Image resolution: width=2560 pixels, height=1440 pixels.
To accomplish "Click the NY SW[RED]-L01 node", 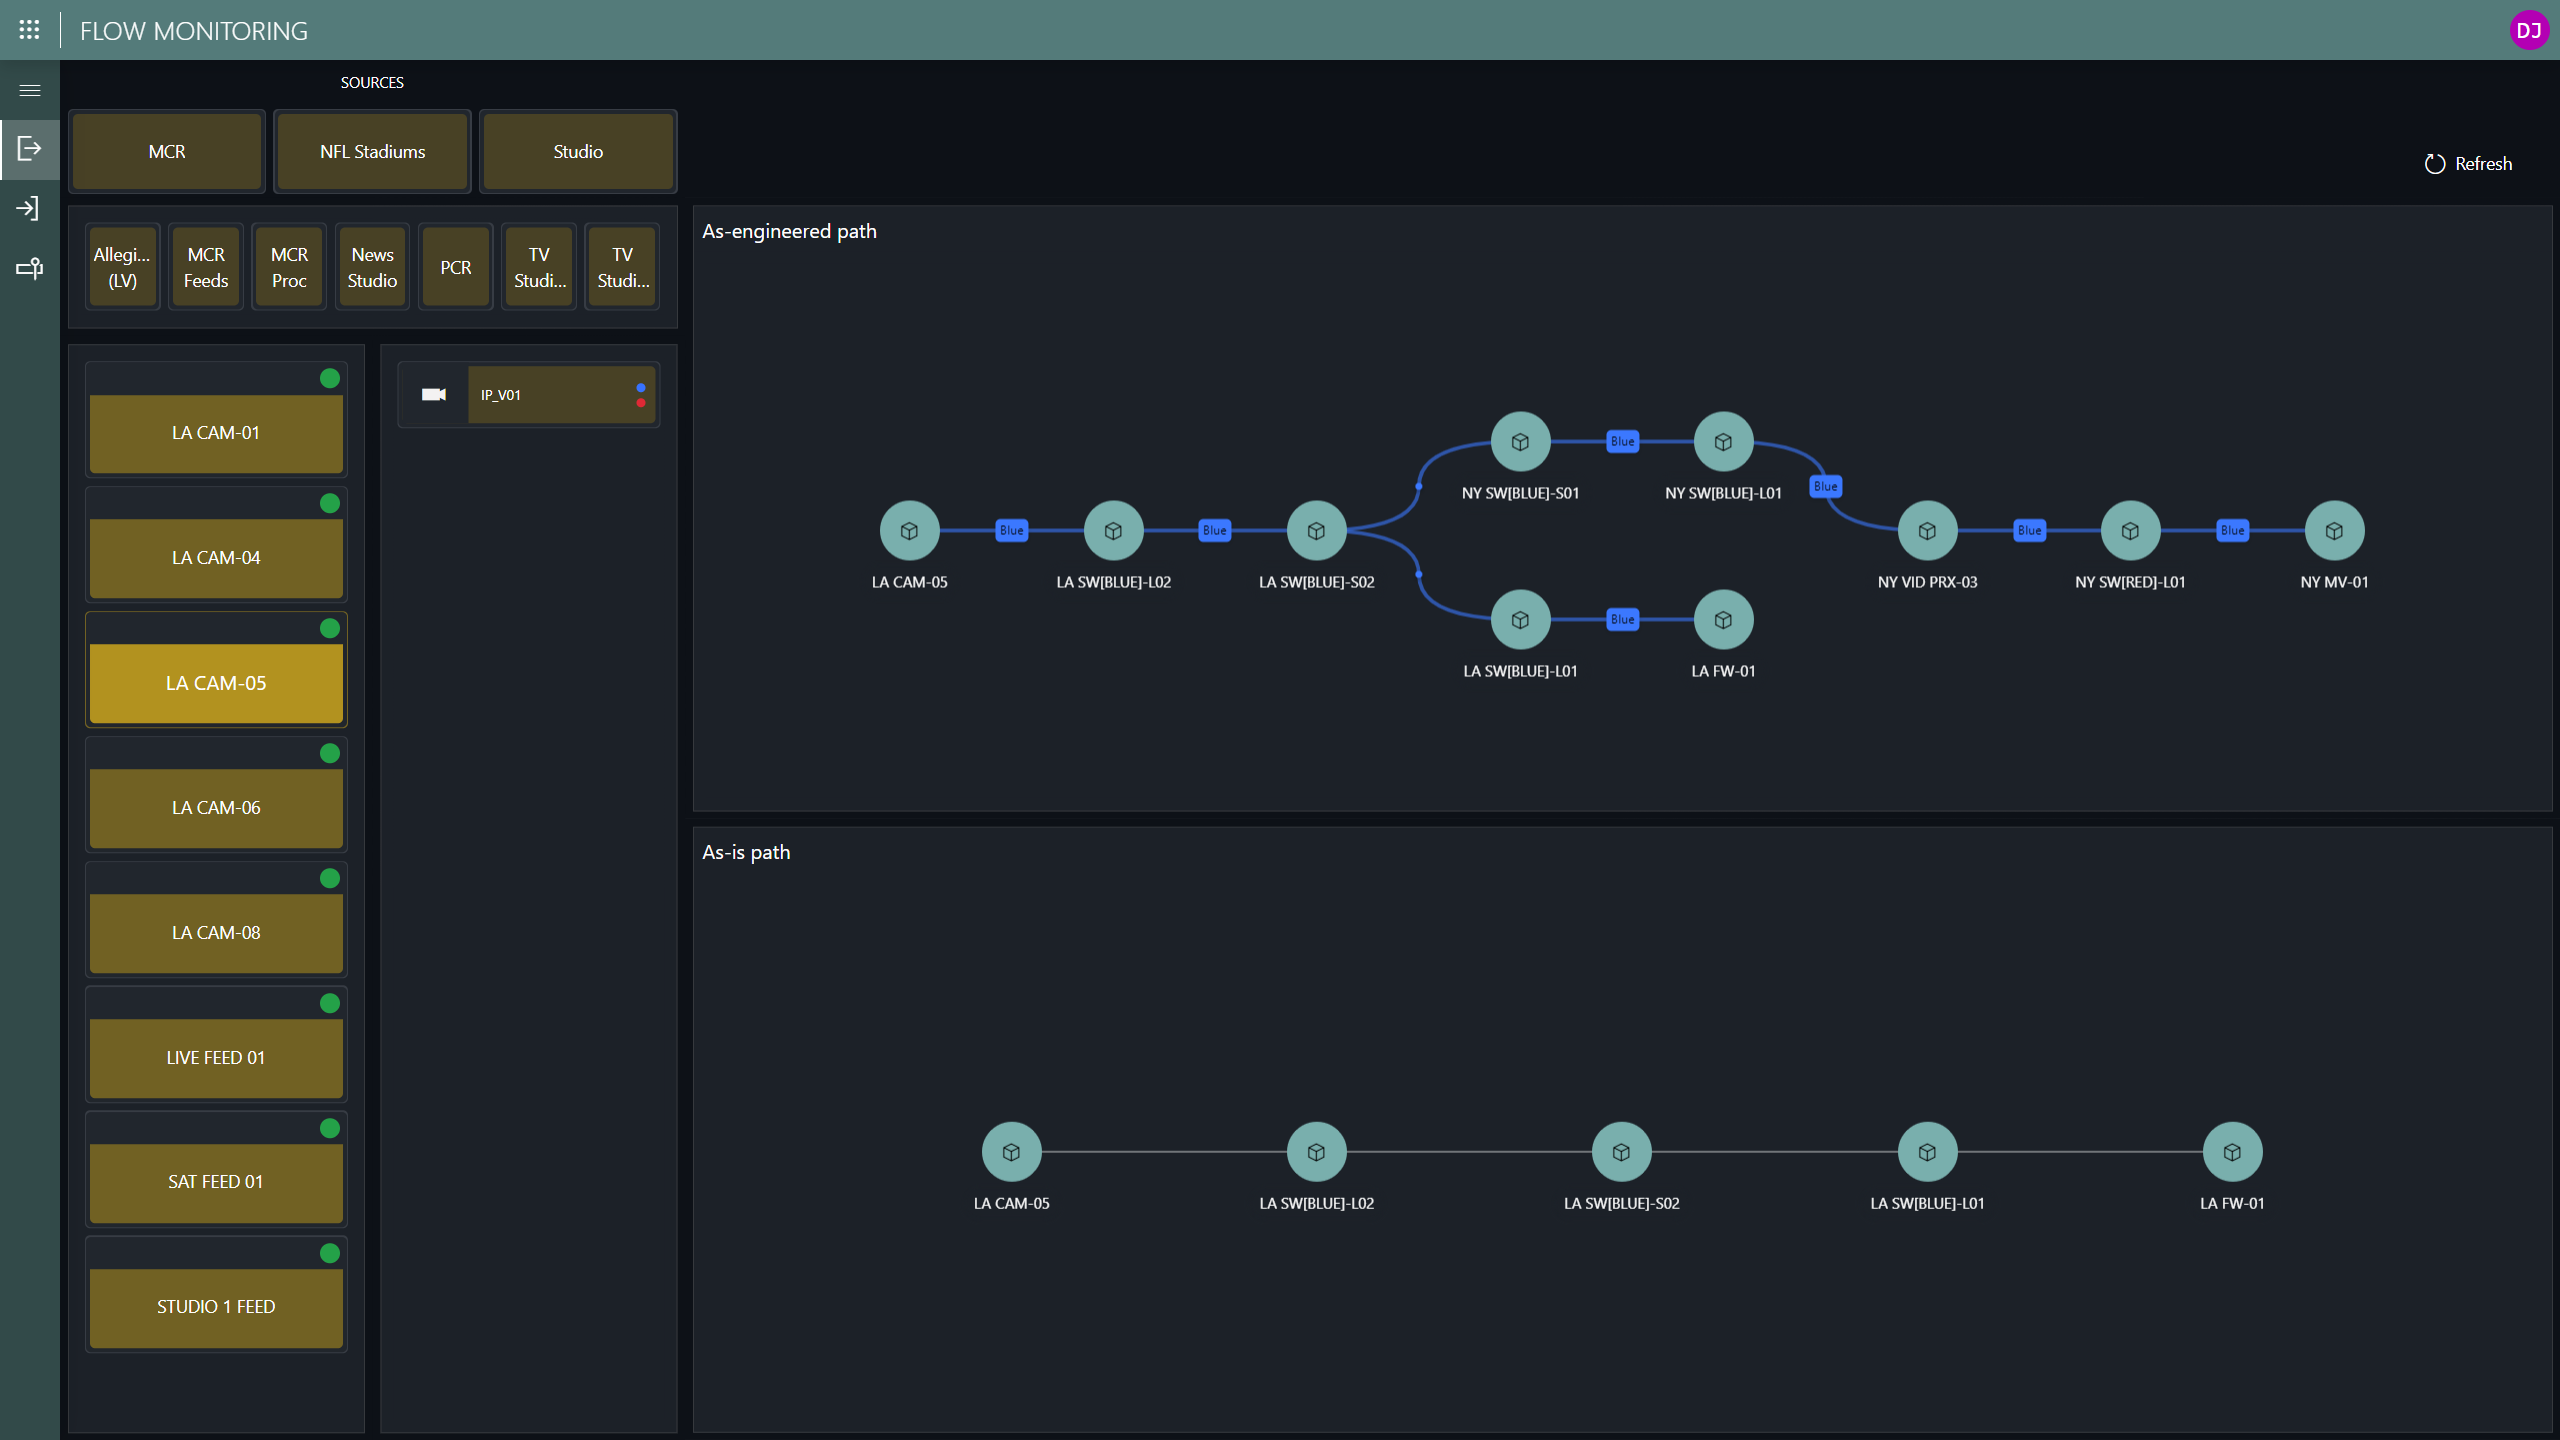I will pos(2130,531).
